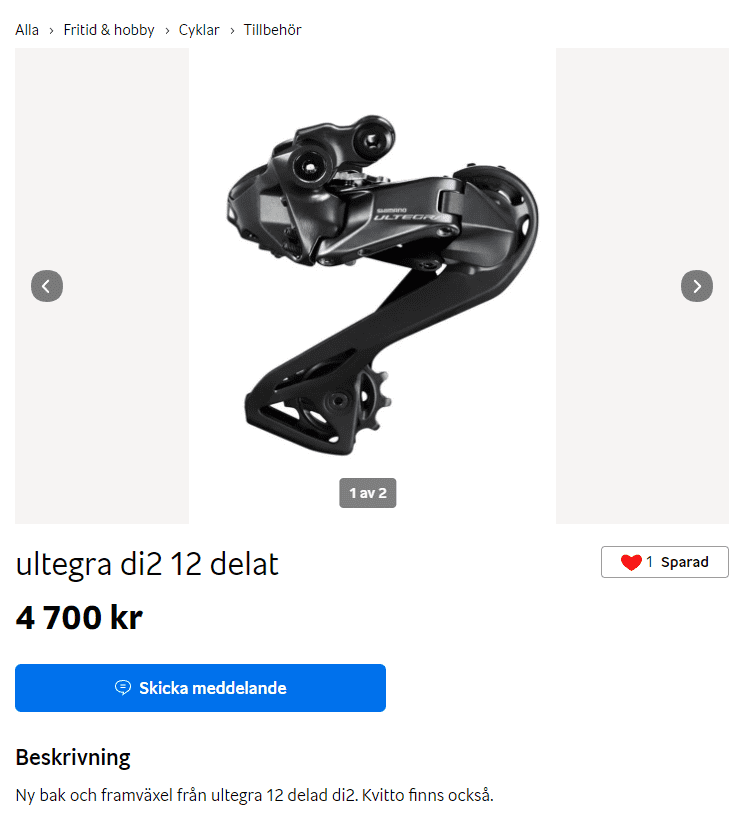
Task: Click the saved count number beside heart
Action: tap(650, 562)
